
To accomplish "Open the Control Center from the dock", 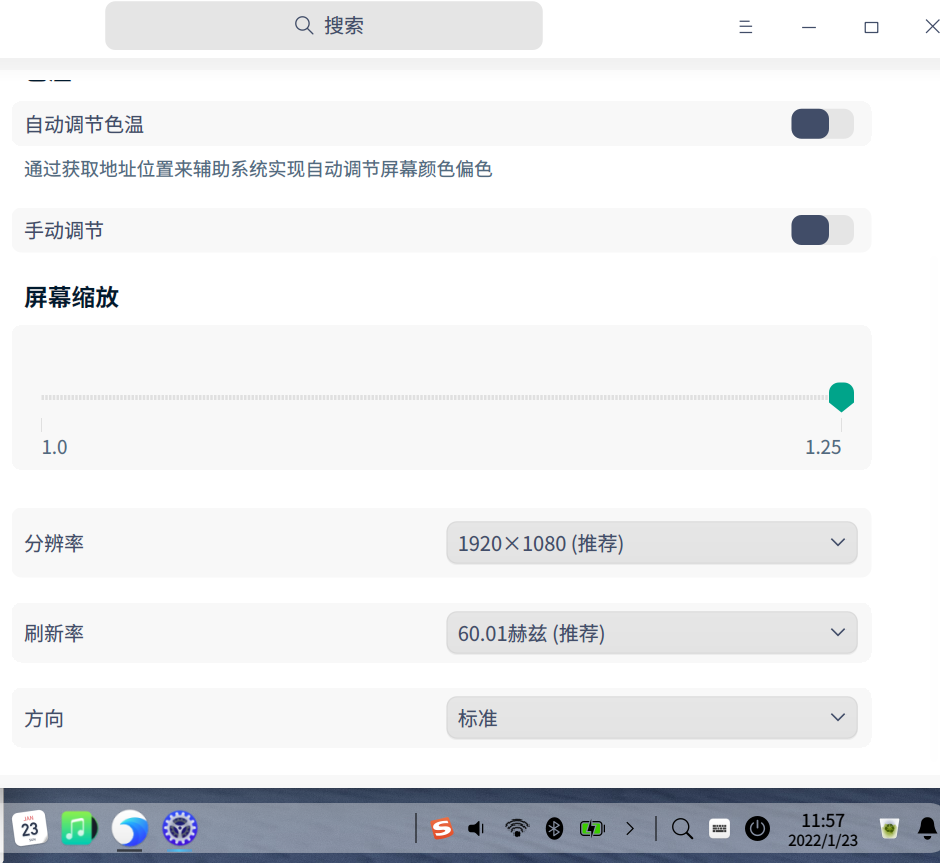I will point(179,829).
